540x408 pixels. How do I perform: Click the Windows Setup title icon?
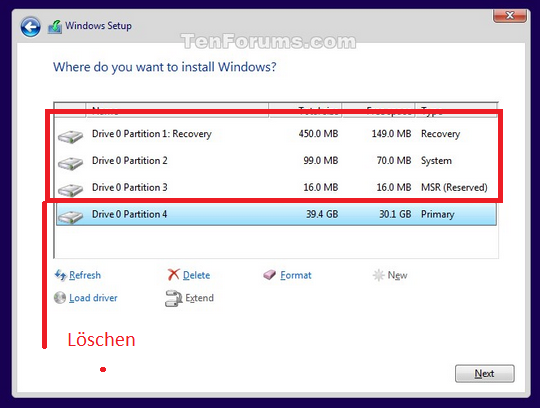tap(55, 27)
